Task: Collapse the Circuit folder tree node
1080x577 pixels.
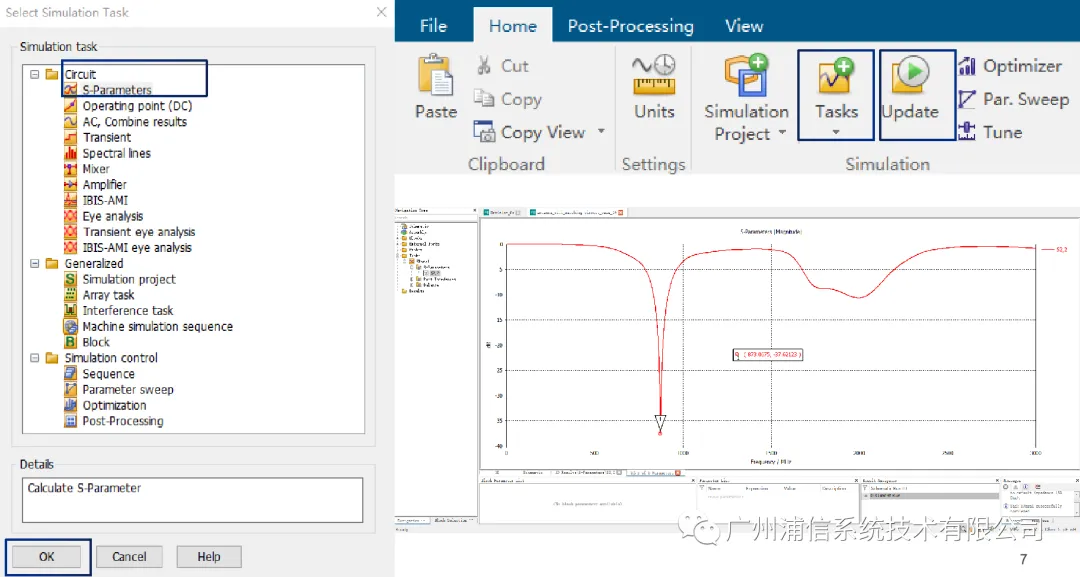Action: click(x=34, y=74)
